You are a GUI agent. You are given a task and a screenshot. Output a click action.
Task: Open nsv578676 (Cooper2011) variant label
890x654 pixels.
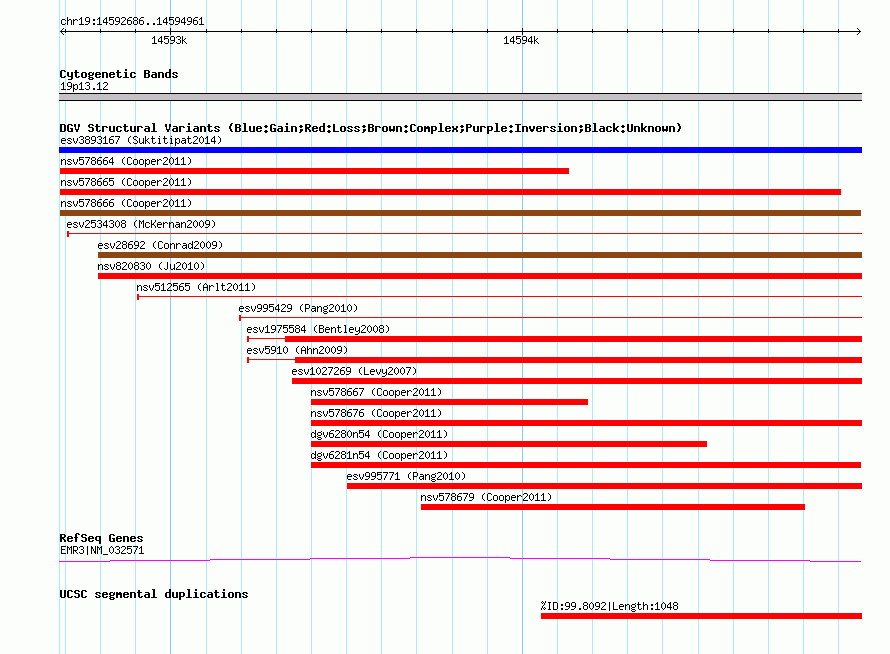(x=376, y=413)
